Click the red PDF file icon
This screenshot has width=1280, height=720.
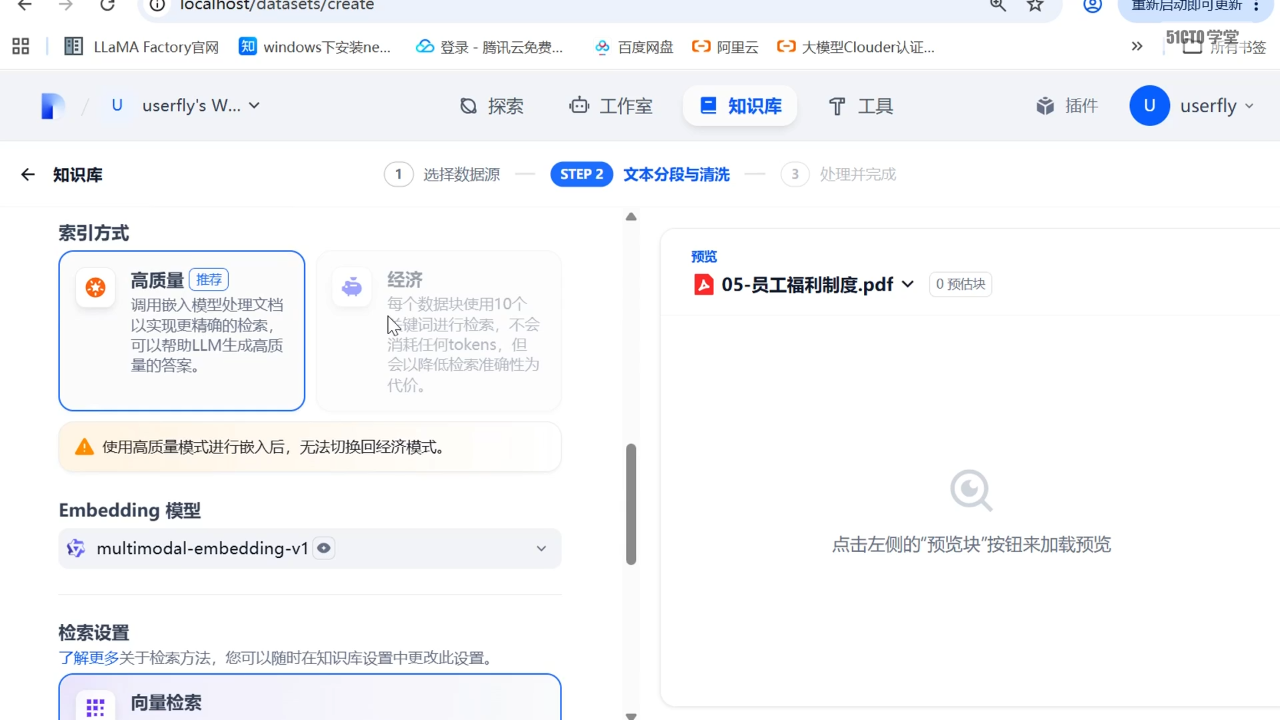[704, 285]
